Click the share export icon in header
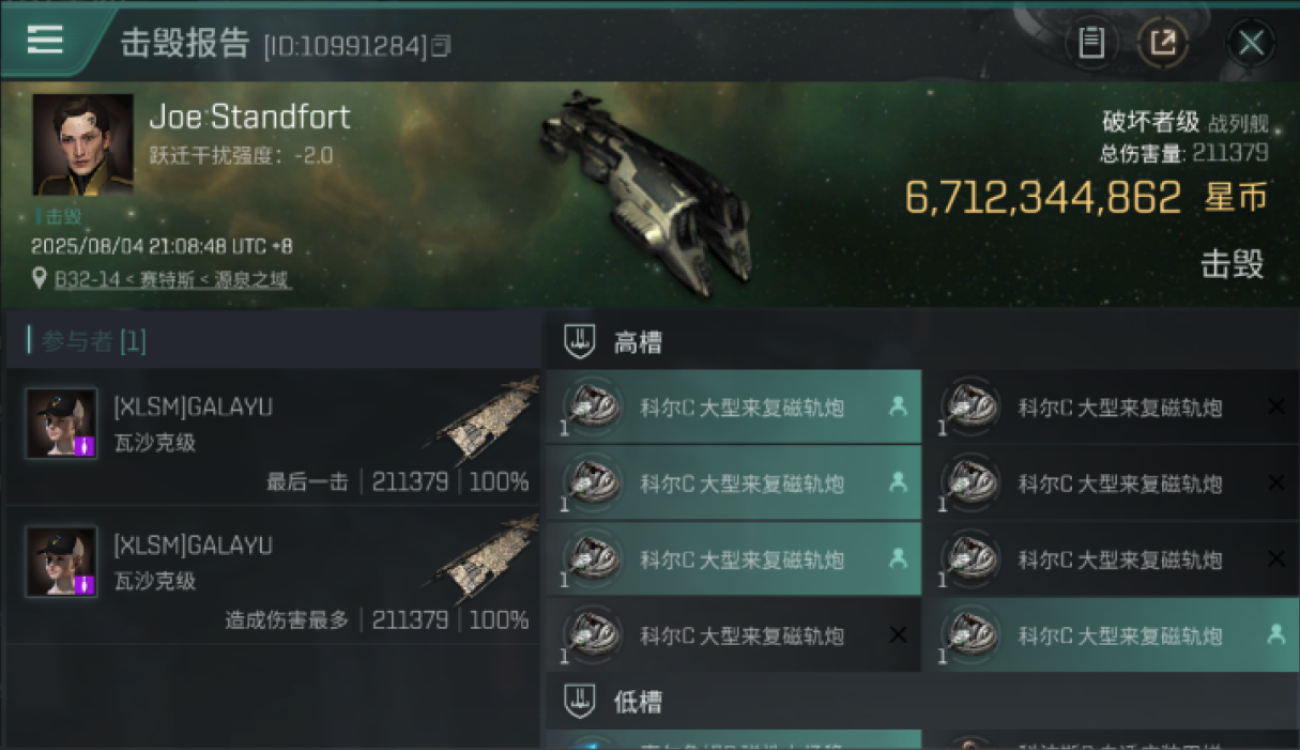1300x750 pixels. coord(1163,43)
